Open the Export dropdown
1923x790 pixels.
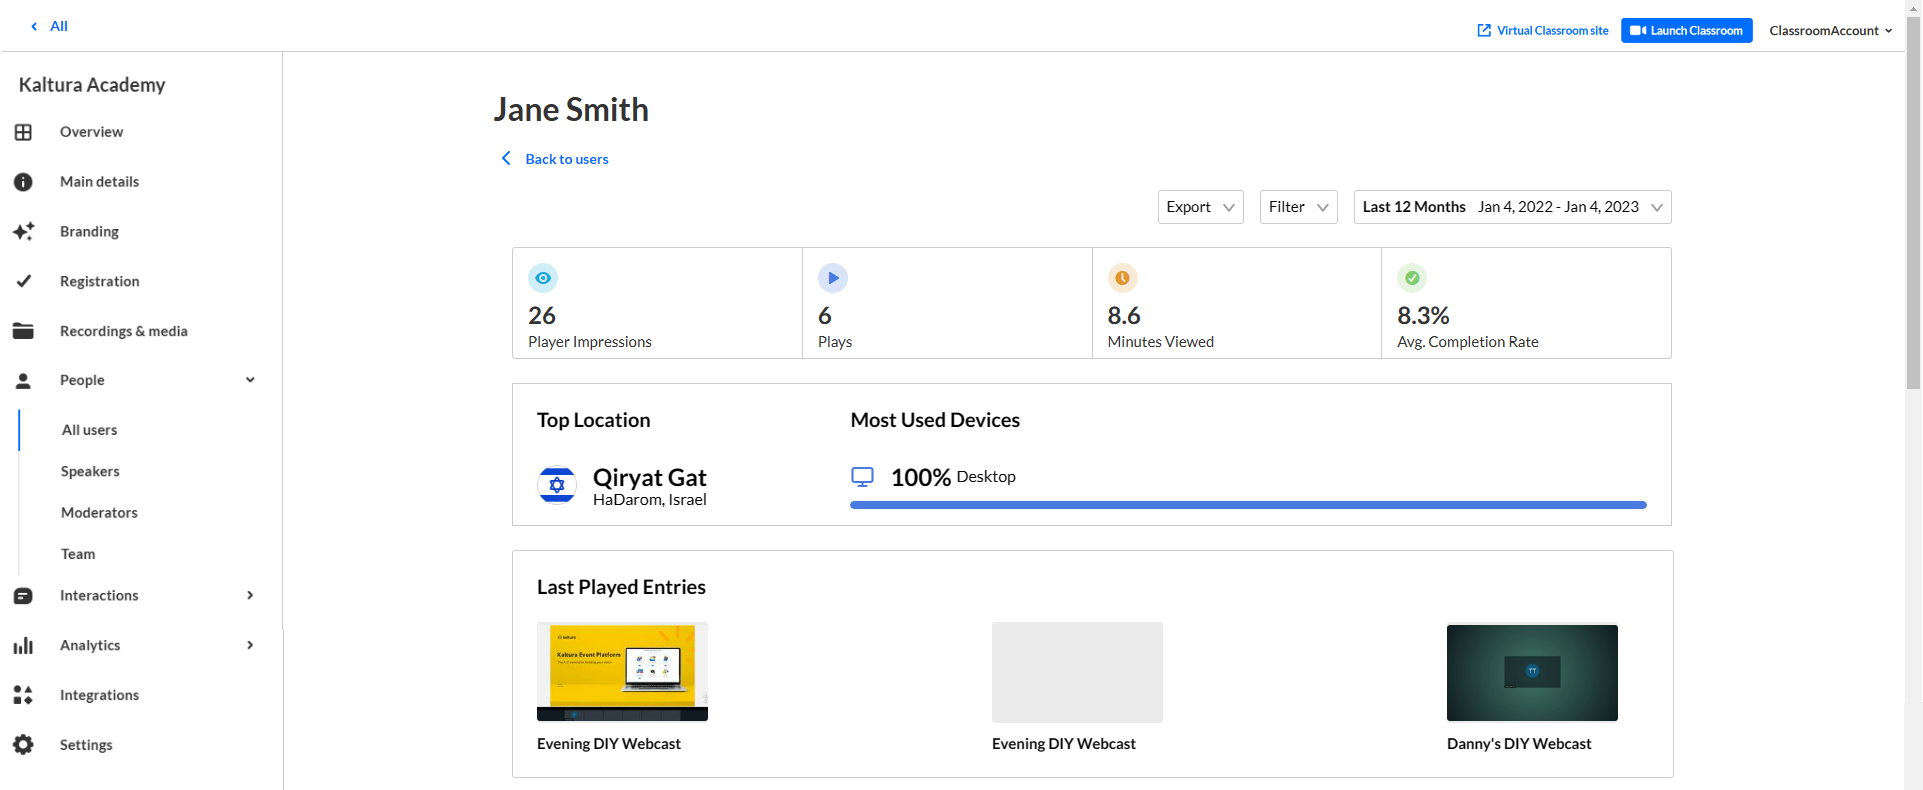click(1200, 207)
